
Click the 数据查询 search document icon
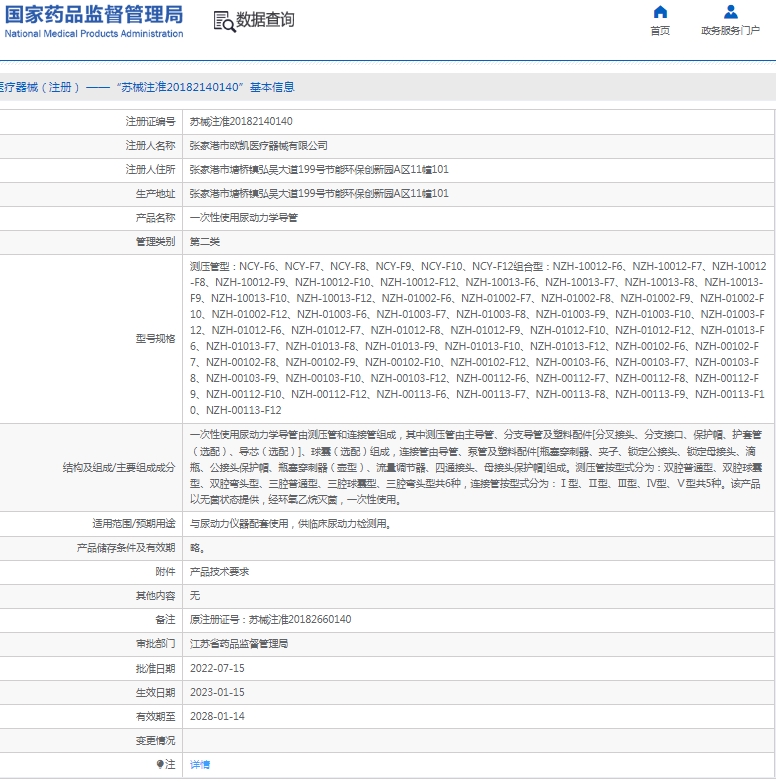(224, 21)
